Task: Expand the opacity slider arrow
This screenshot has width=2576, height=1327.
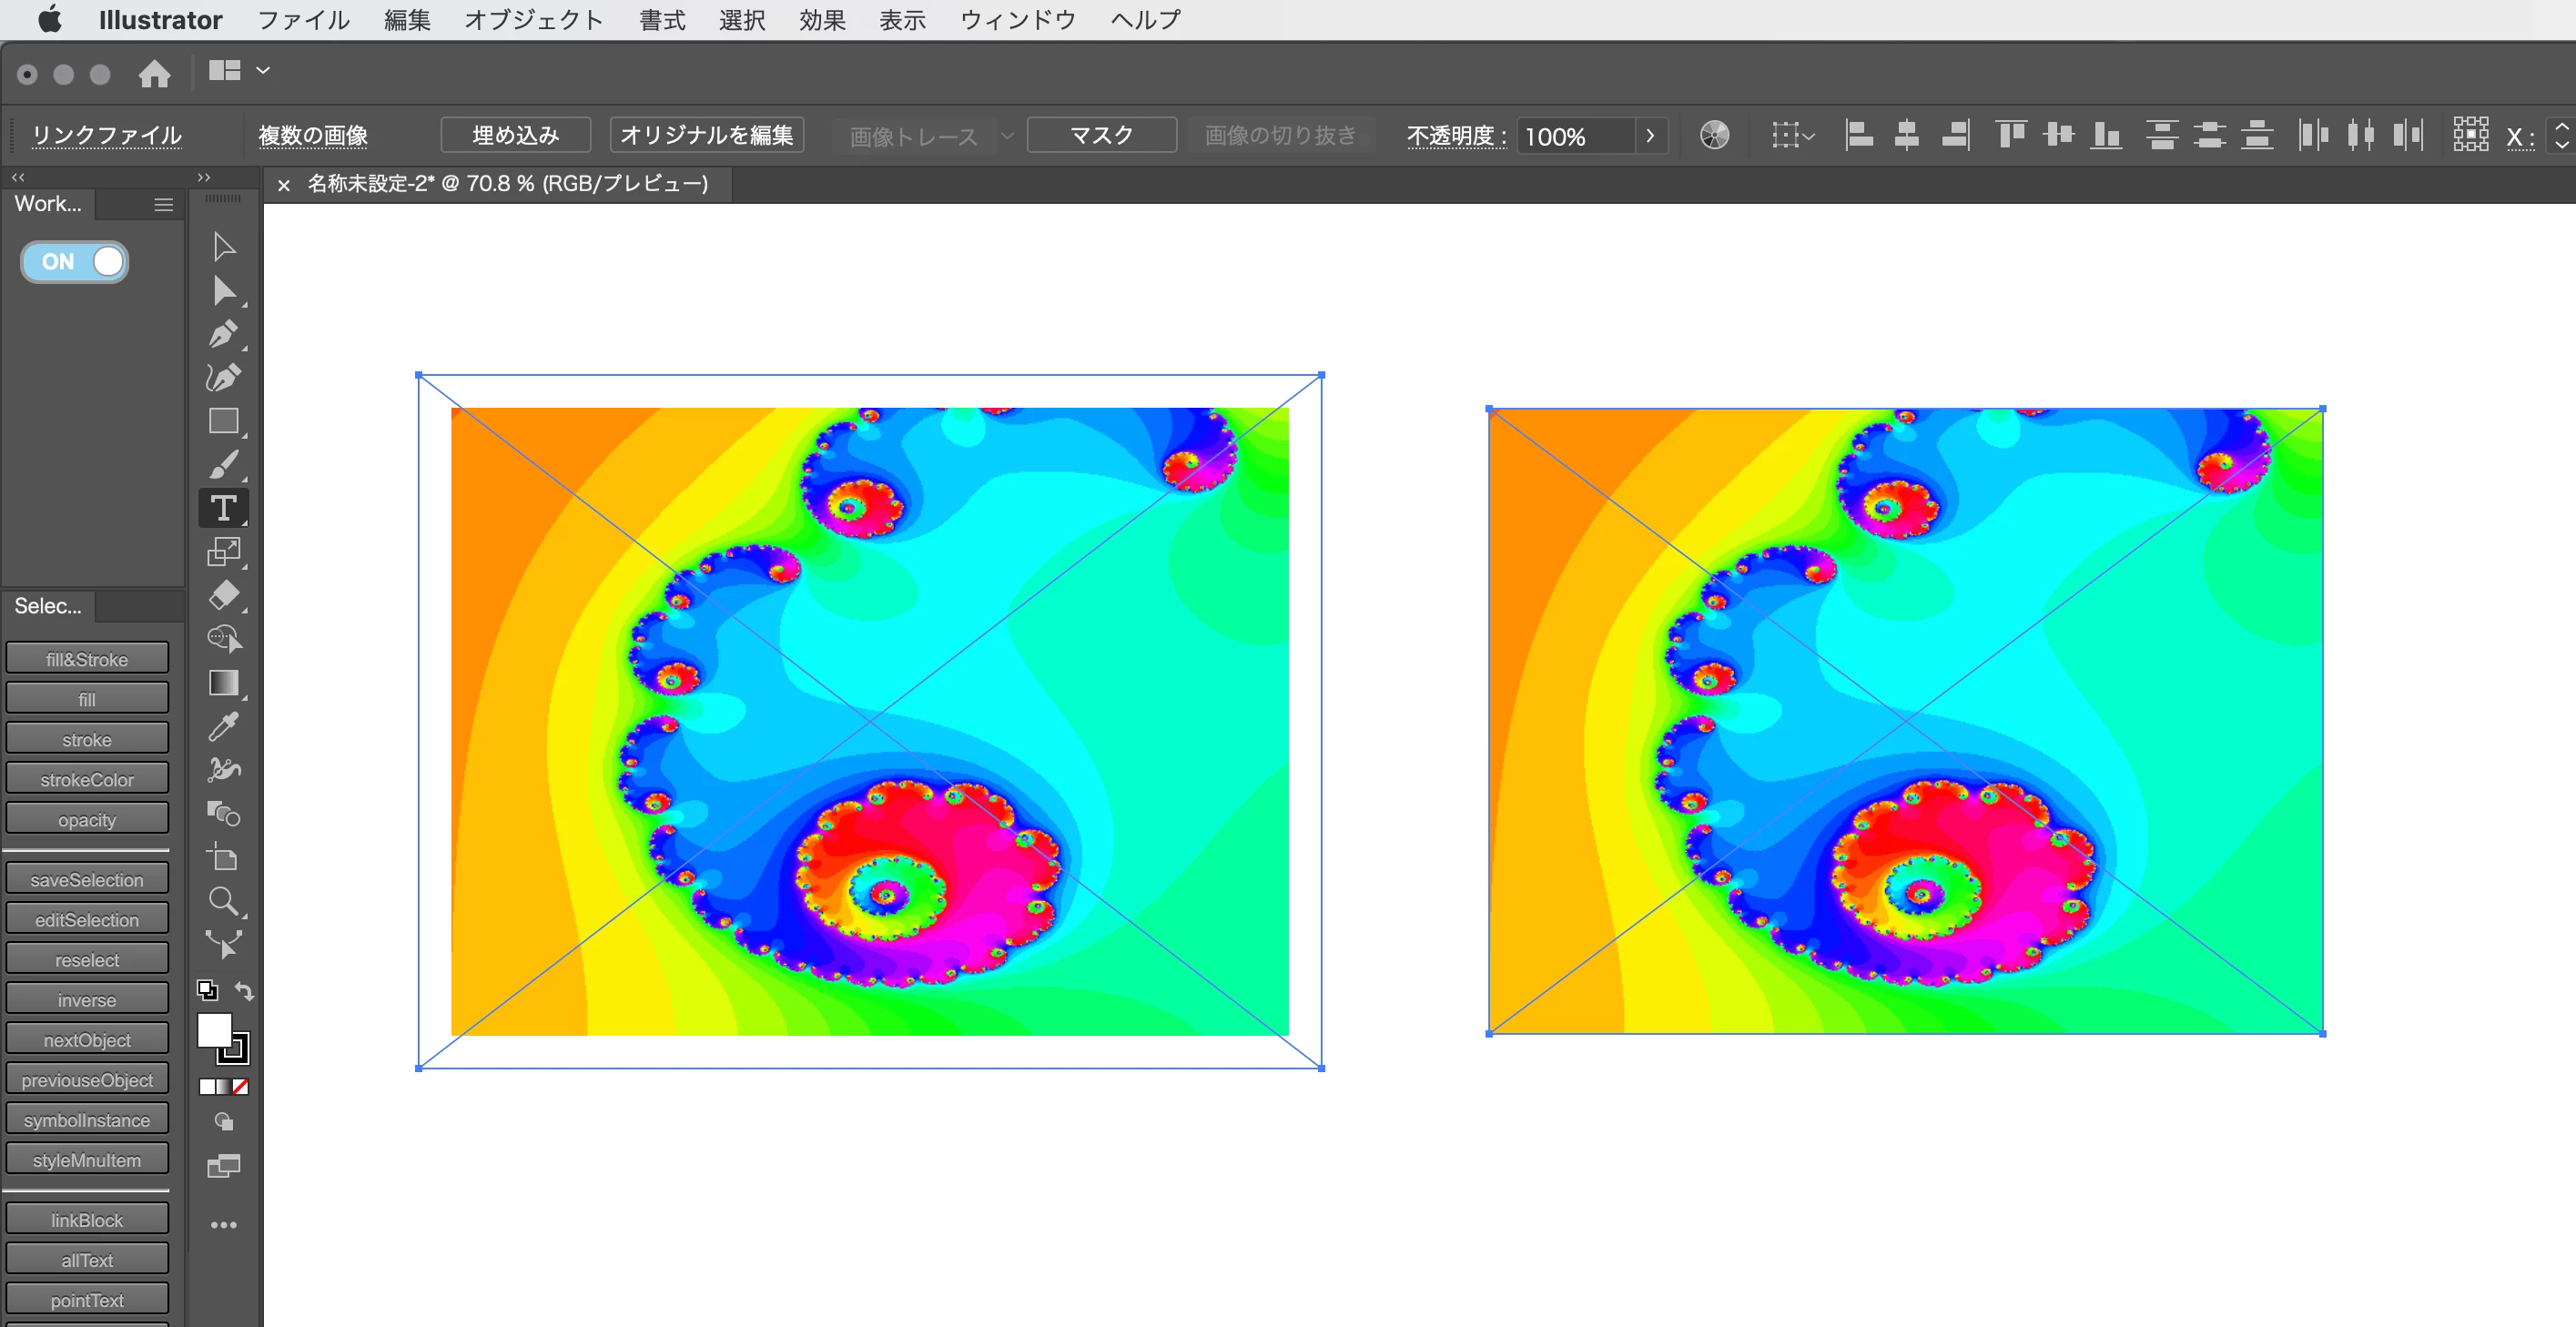Action: [x=1650, y=135]
